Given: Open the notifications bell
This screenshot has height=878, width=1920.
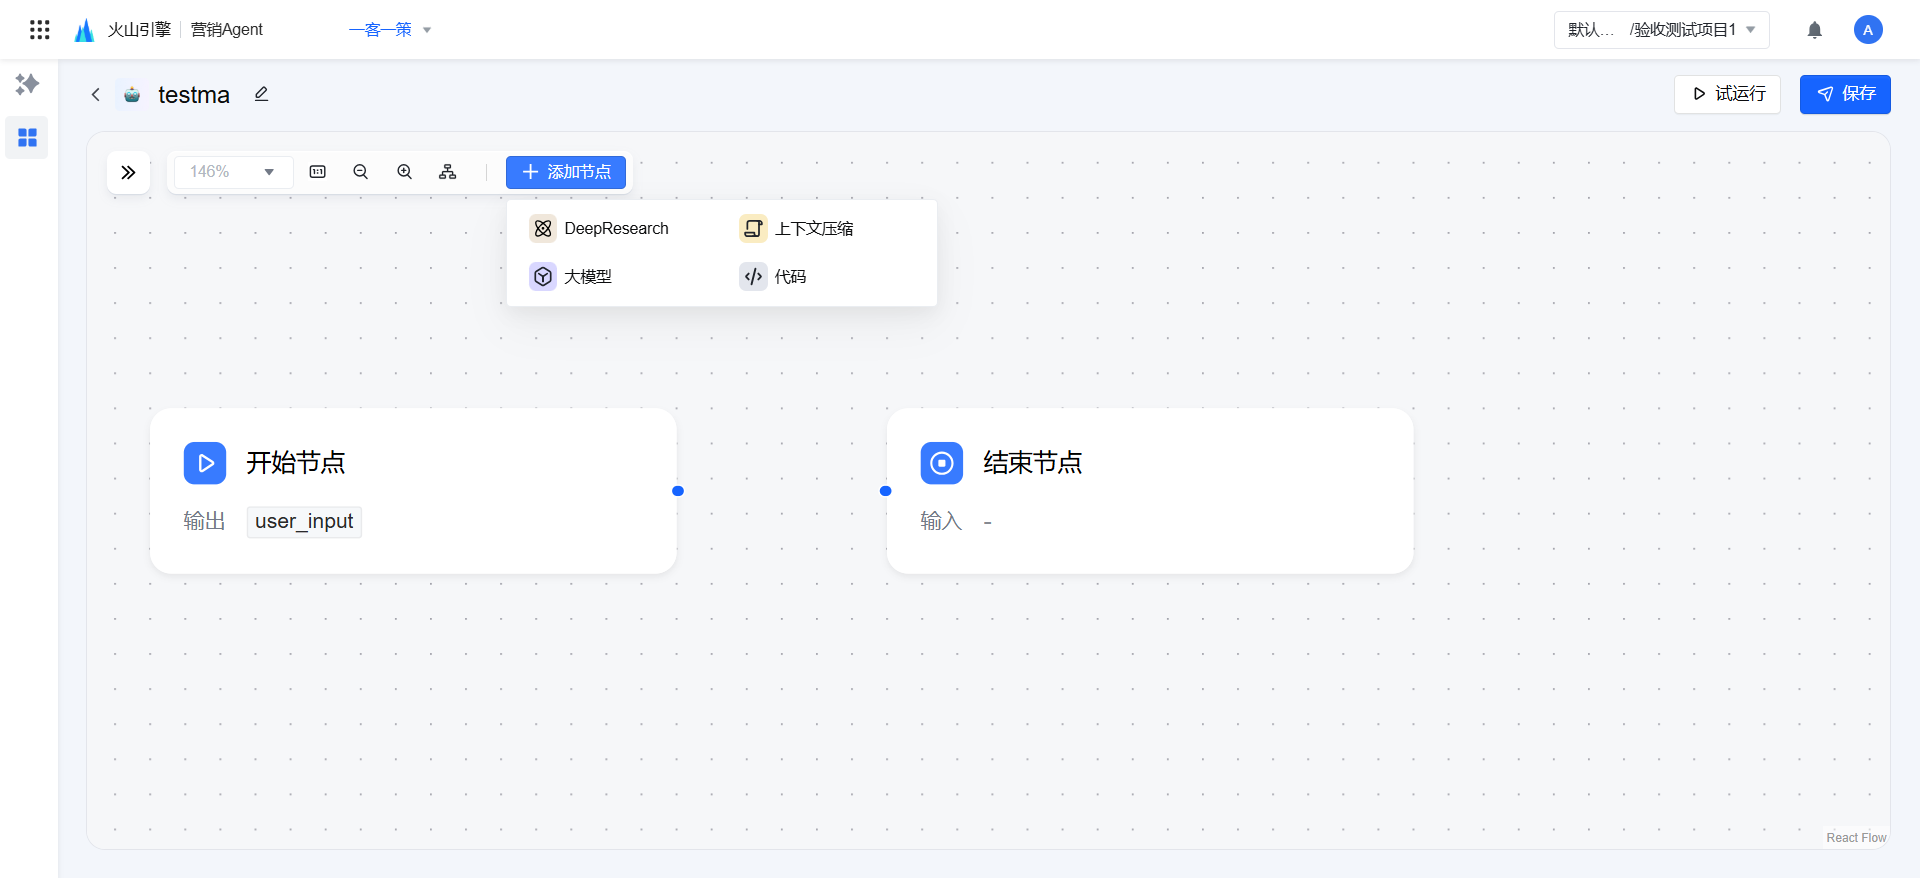Looking at the screenshot, I should [x=1814, y=30].
